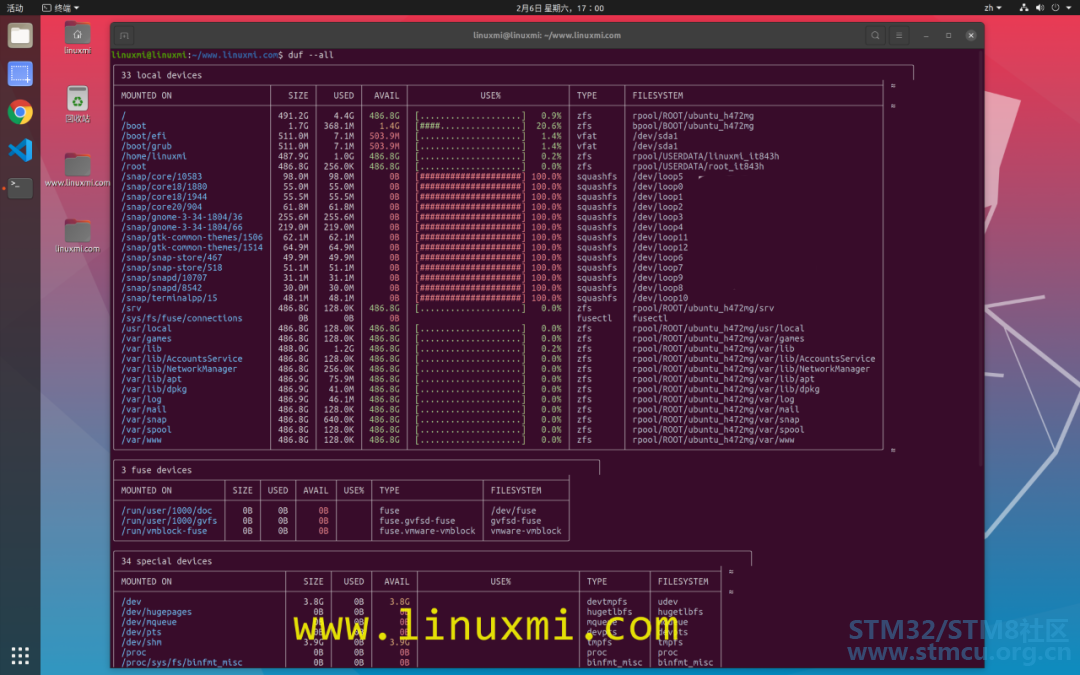Click the fuse.vmware-vmblock type cell
This screenshot has height=675, width=1080.
pyautogui.click(x=427, y=531)
